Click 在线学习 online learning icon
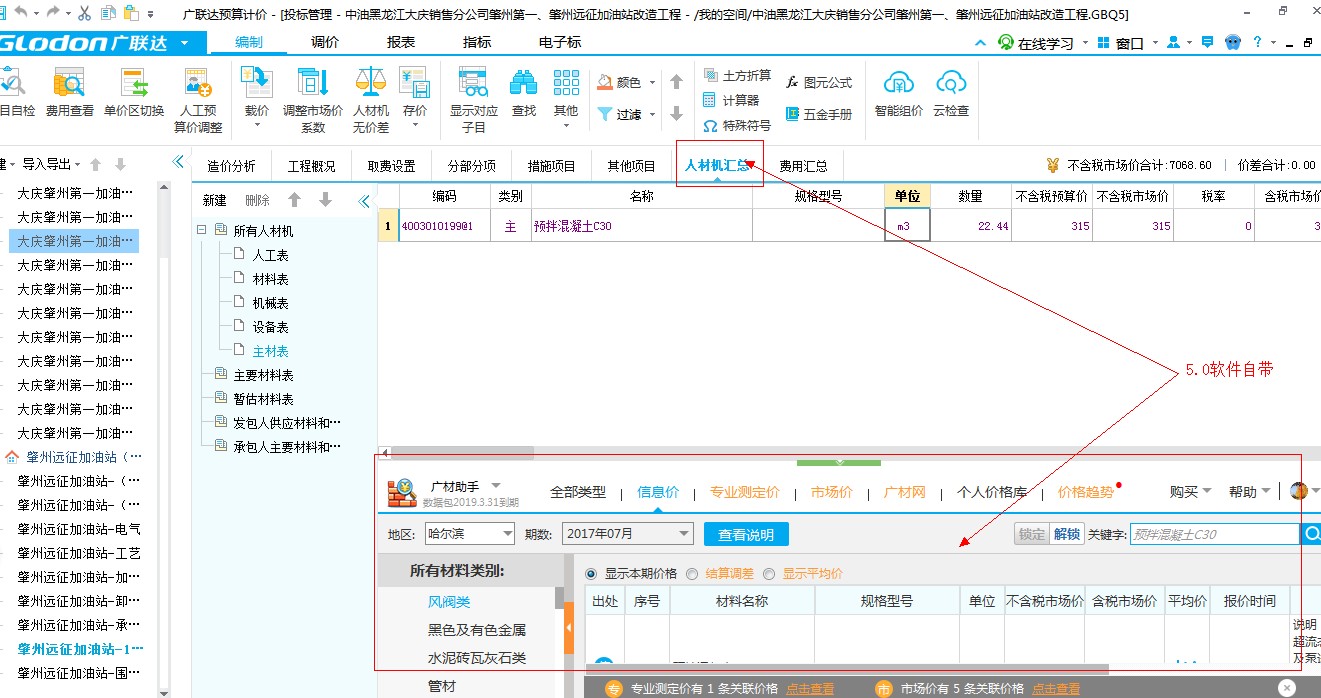 [x=1005, y=43]
